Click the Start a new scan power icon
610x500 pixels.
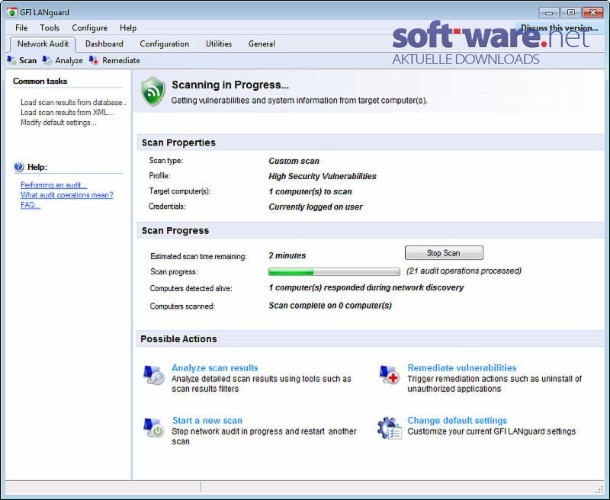pos(154,427)
